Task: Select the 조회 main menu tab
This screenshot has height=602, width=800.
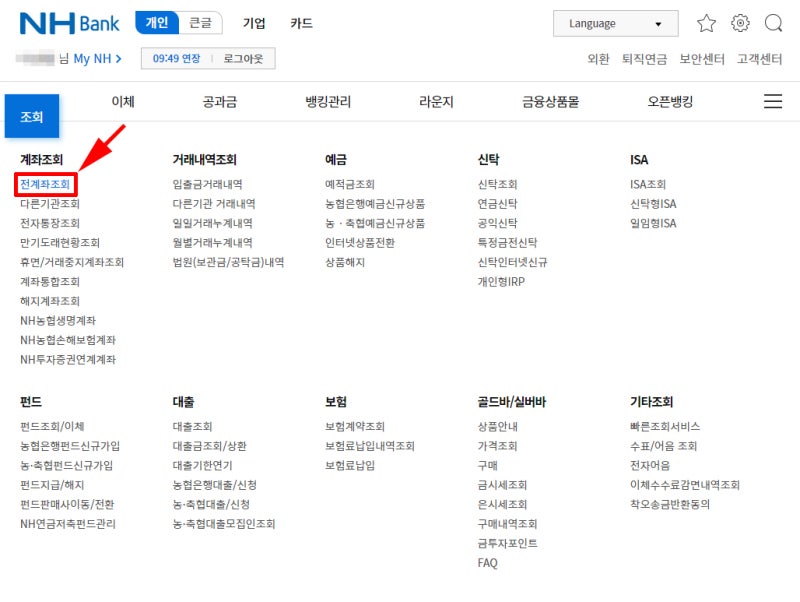Action: [x=32, y=116]
